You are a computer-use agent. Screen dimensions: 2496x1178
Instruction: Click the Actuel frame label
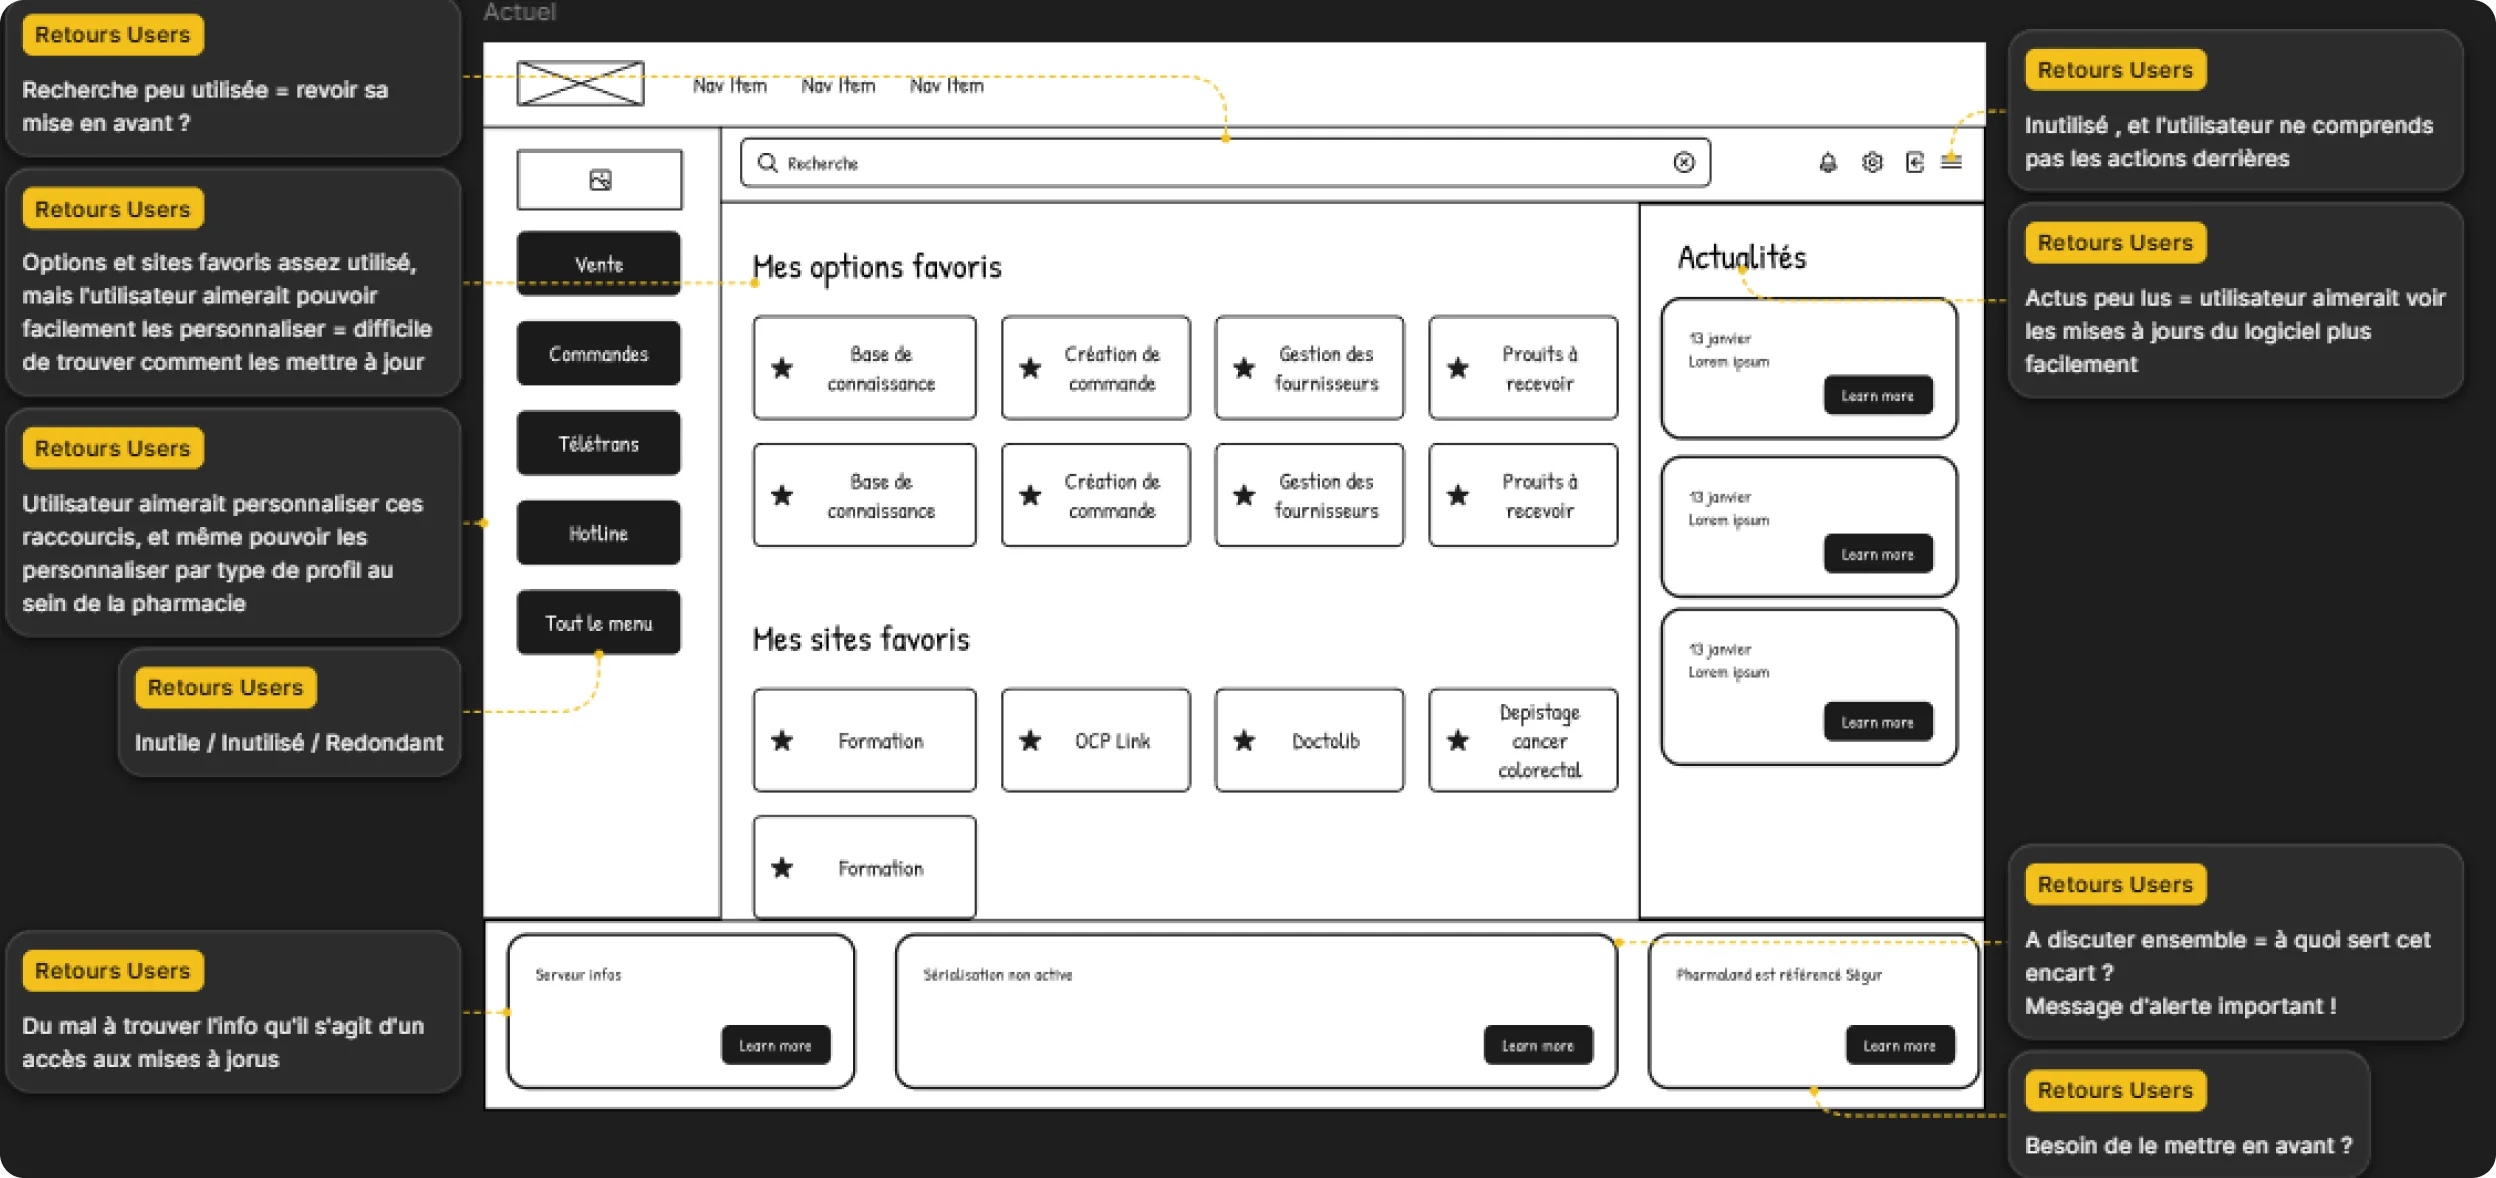[x=520, y=12]
